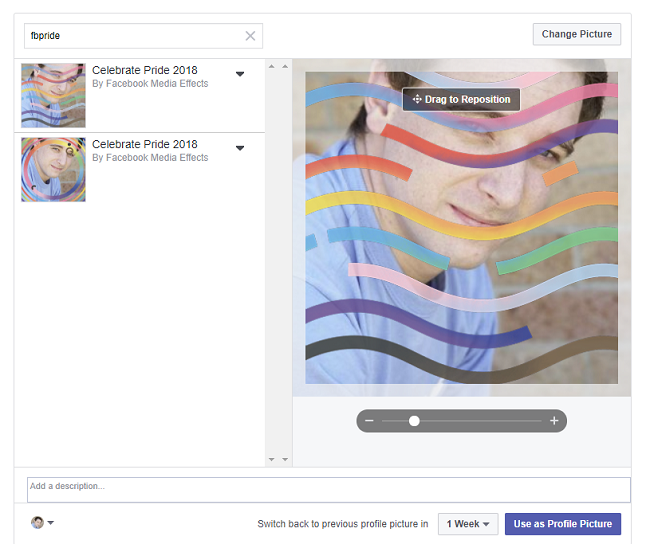The image size is (650, 544).
Task: Select the circular Celebrate Pride 2018 frame thumbnail
Action: (x=53, y=170)
